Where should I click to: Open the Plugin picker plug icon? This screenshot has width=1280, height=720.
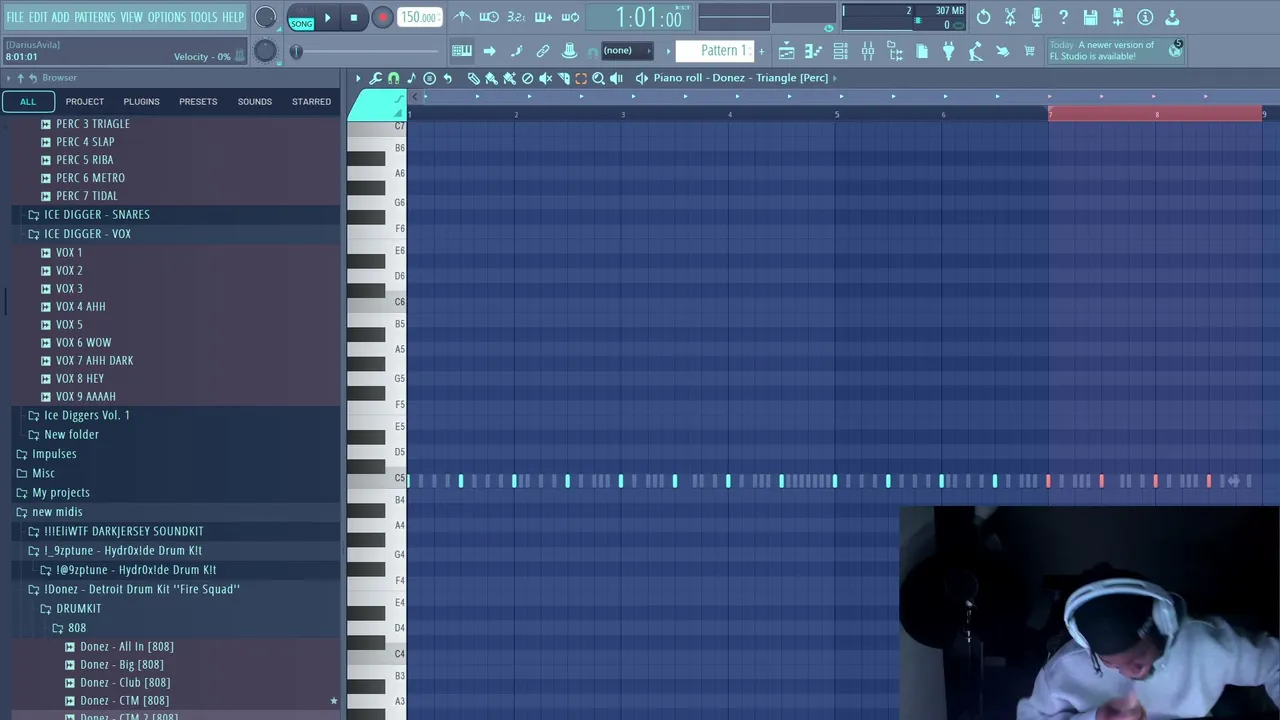click(x=949, y=51)
